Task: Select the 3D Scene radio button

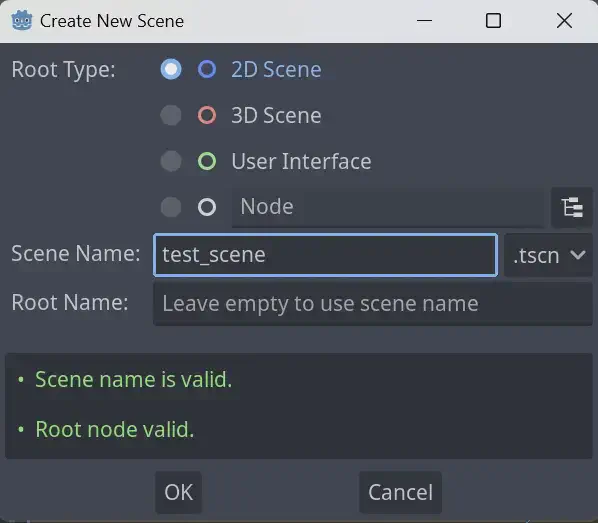Action: (171, 115)
